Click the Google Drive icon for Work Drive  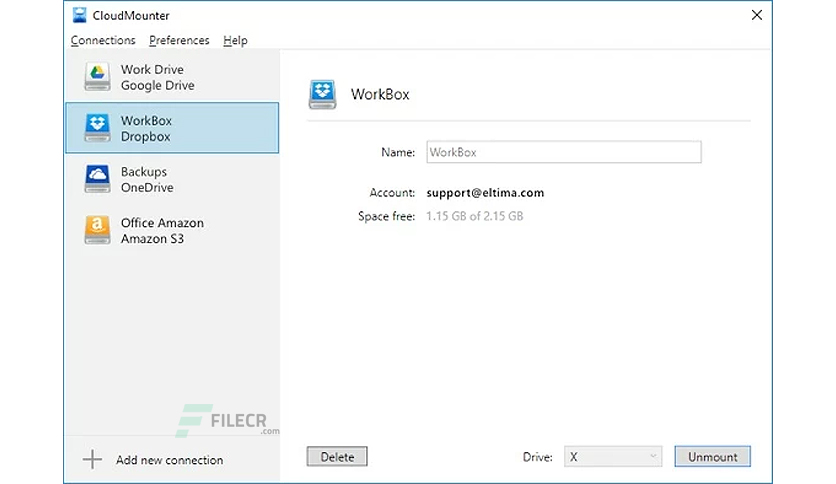pyautogui.click(x=97, y=76)
